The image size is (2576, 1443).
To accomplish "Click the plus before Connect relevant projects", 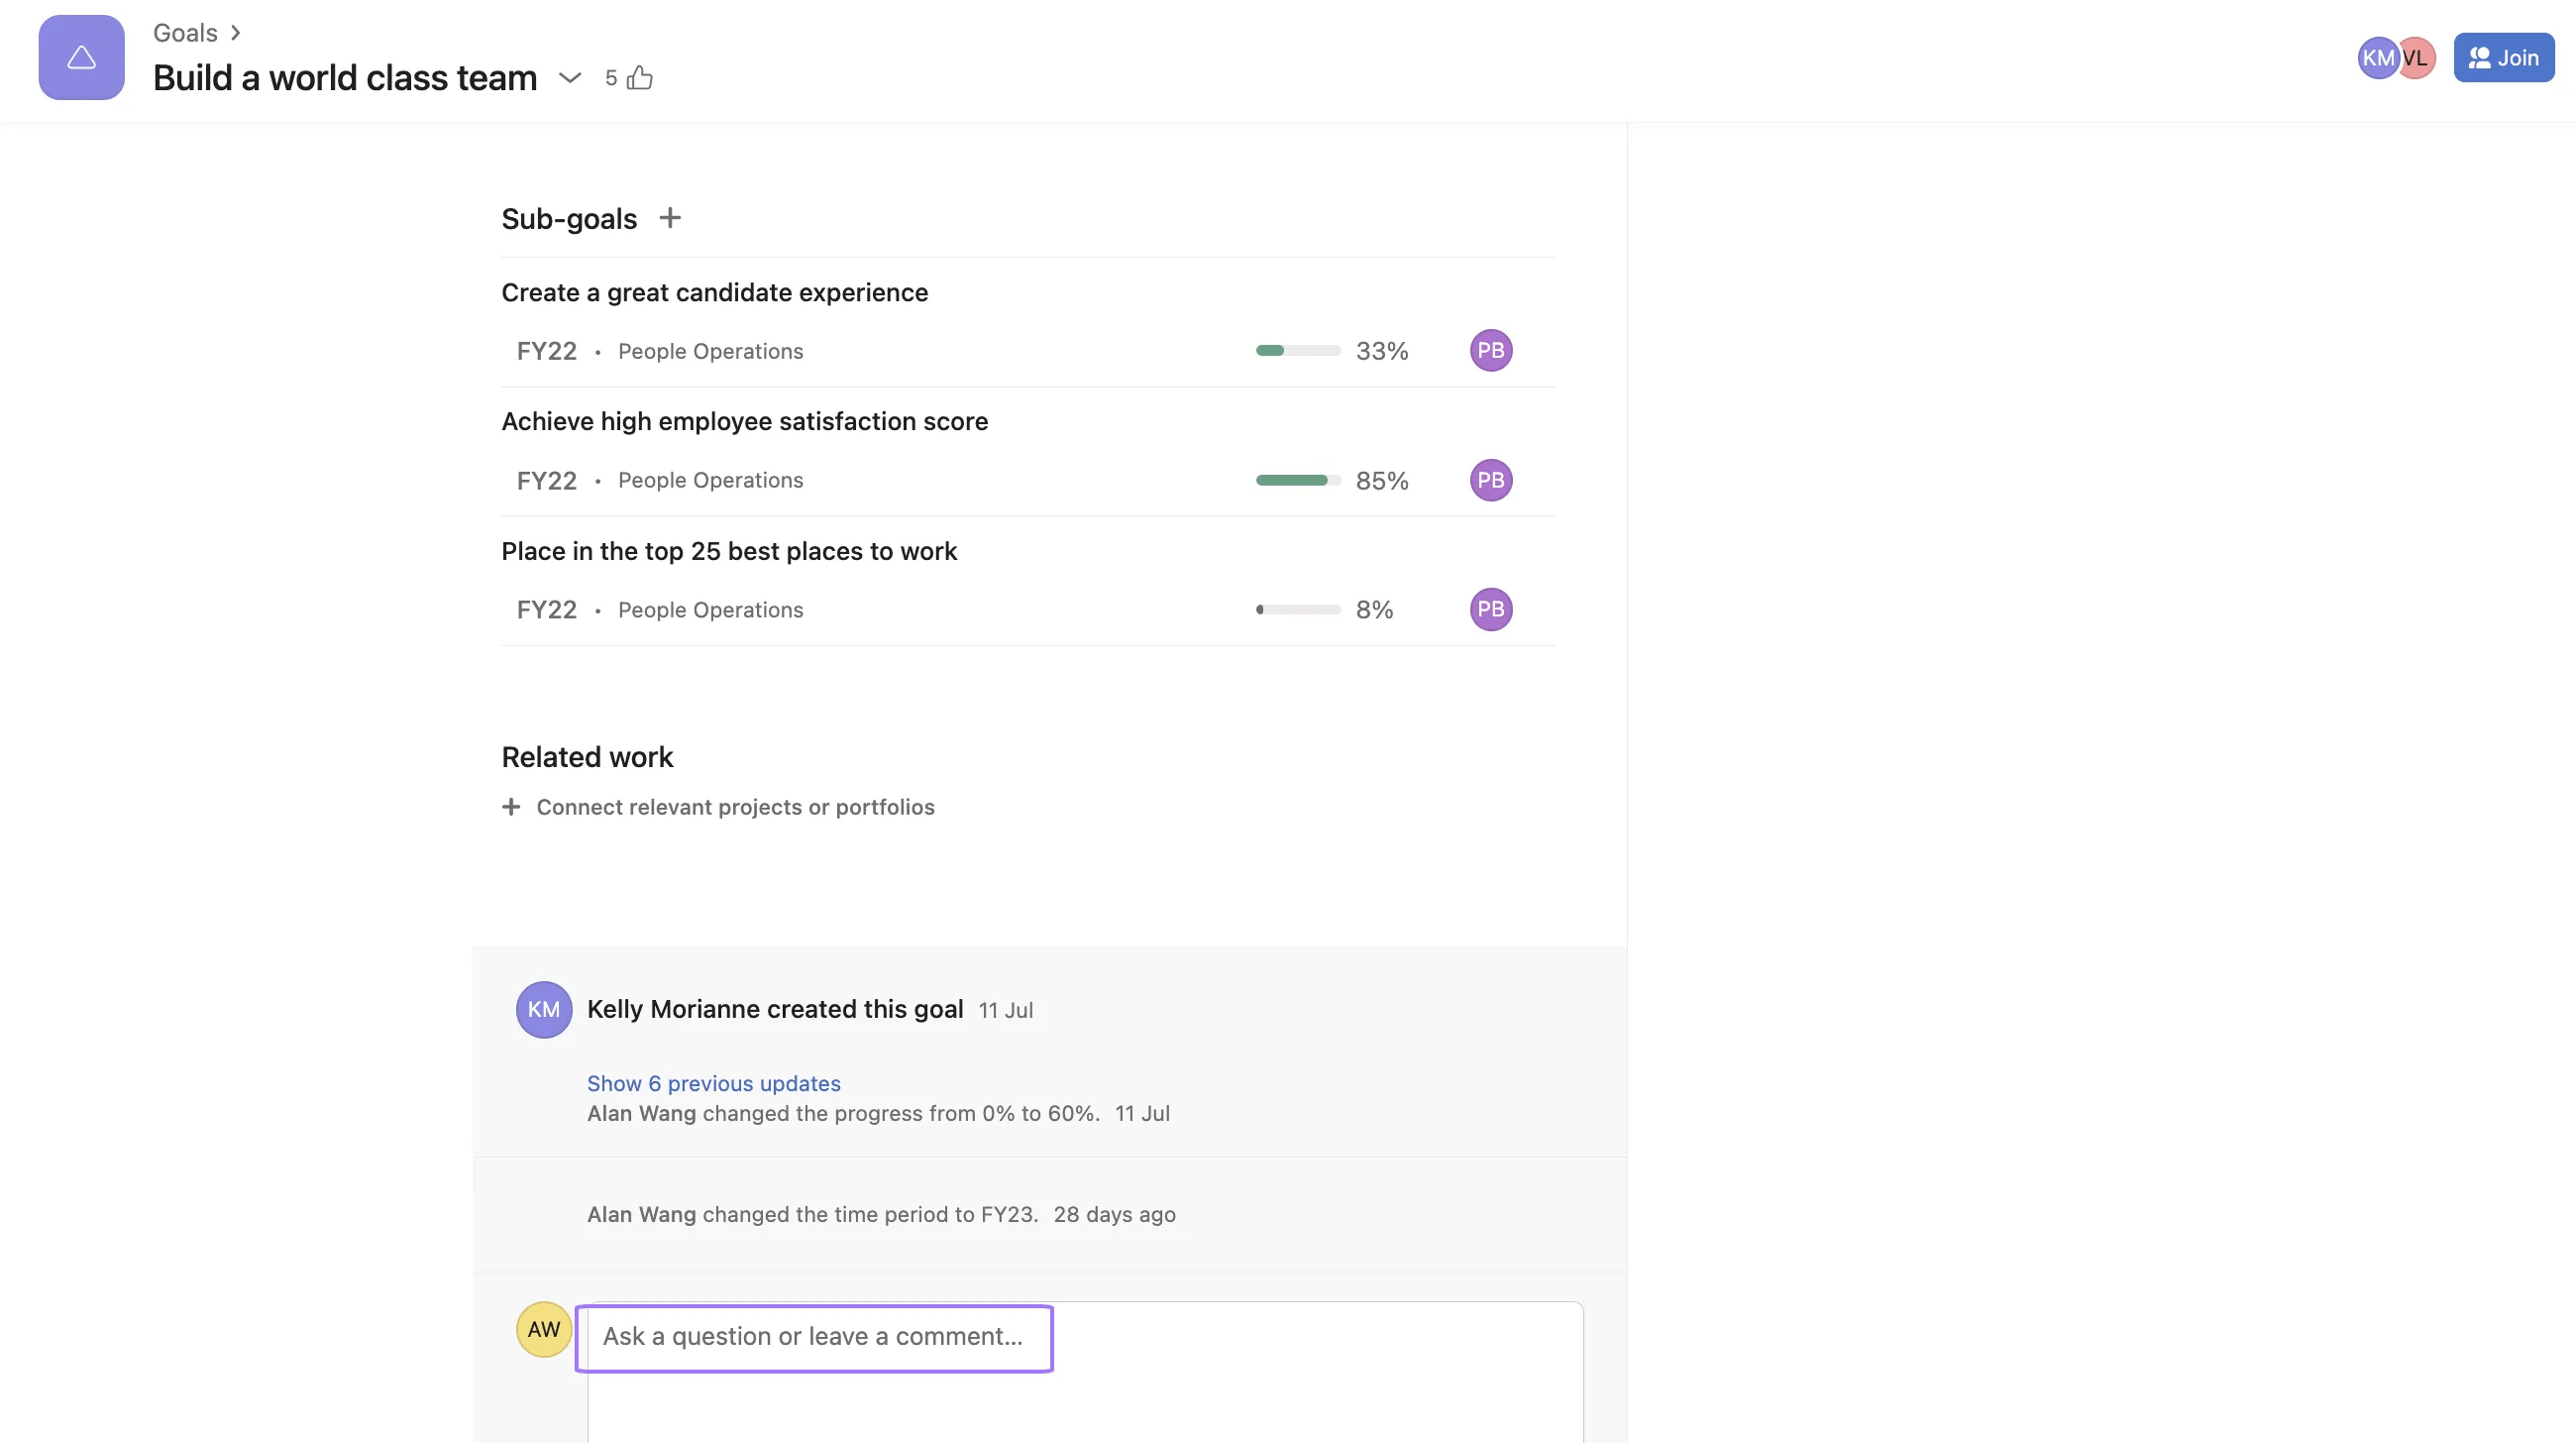I will (512, 807).
